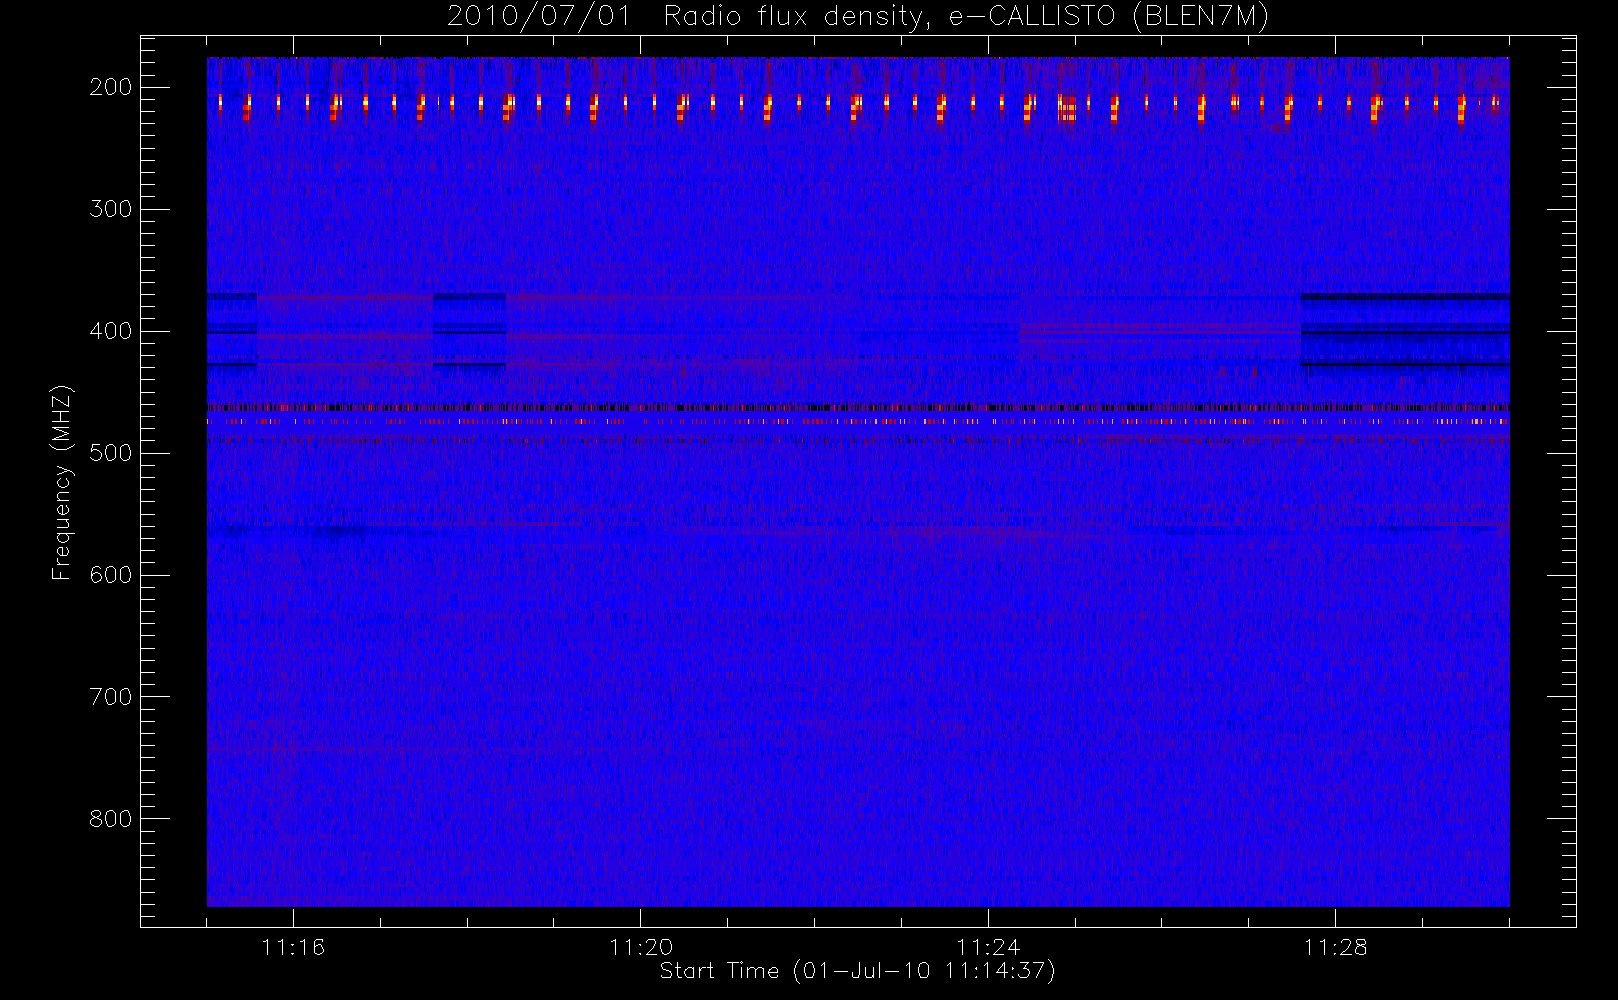Click the 600 frequency axis label
This screenshot has height=1000, width=1618.
[x=111, y=575]
